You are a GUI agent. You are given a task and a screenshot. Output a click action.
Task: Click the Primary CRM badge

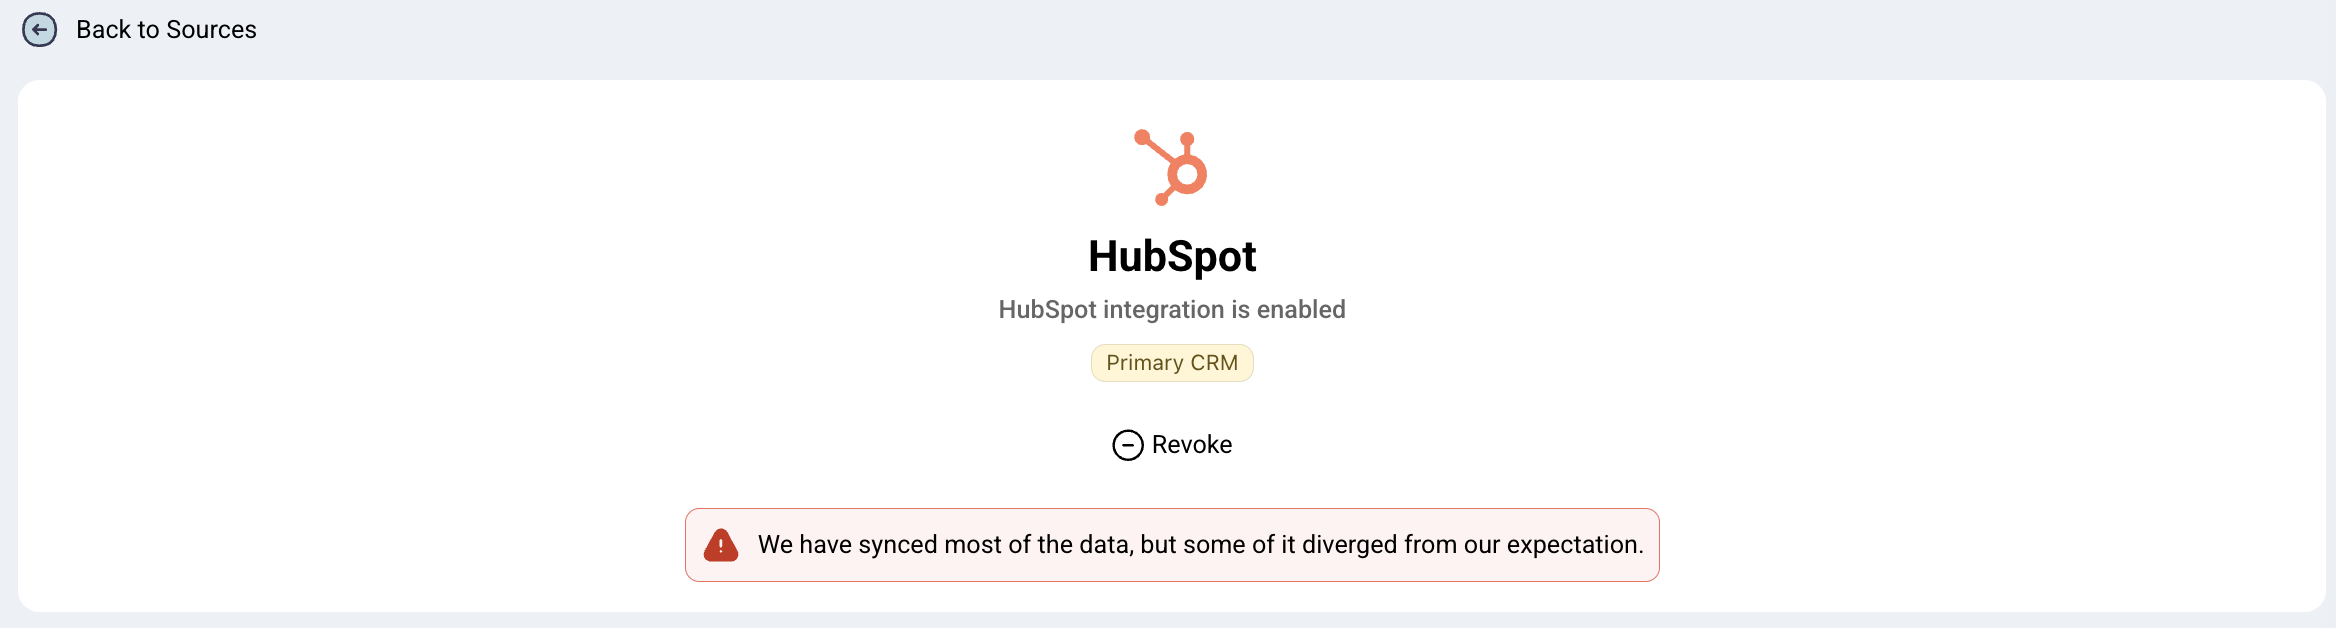point(1172,363)
